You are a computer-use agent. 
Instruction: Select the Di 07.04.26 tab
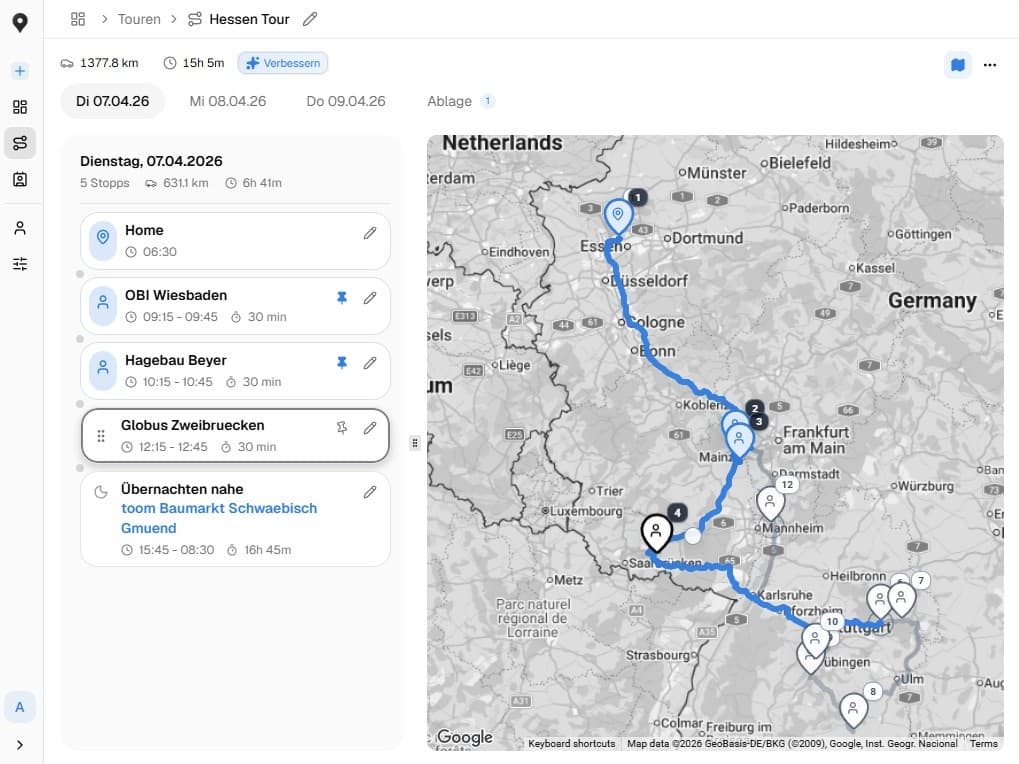112,101
